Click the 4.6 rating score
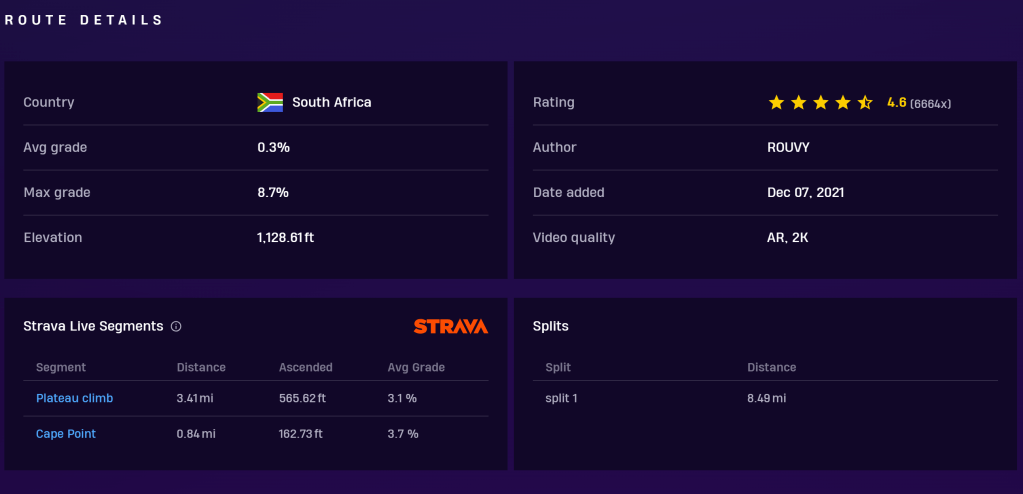This screenshot has height=494, width=1023. pyautogui.click(x=896, y=102)
